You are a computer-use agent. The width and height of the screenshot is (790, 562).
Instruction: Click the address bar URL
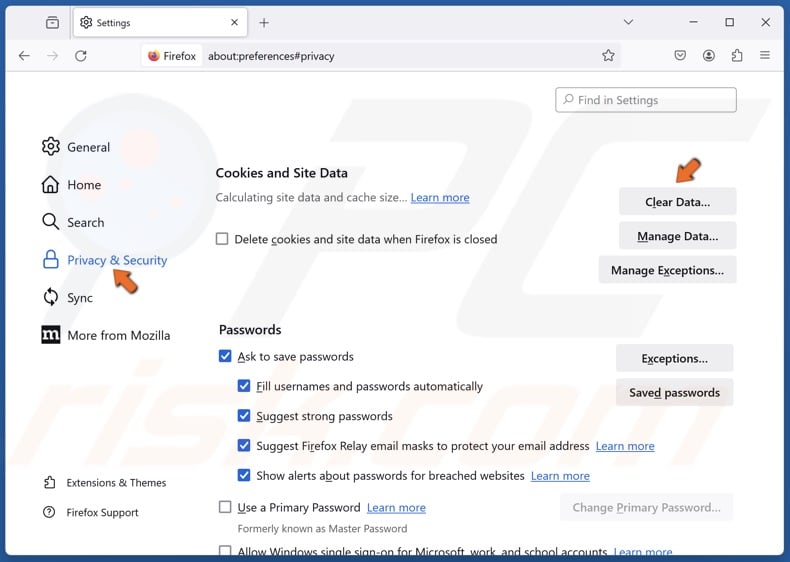point(271,56)
